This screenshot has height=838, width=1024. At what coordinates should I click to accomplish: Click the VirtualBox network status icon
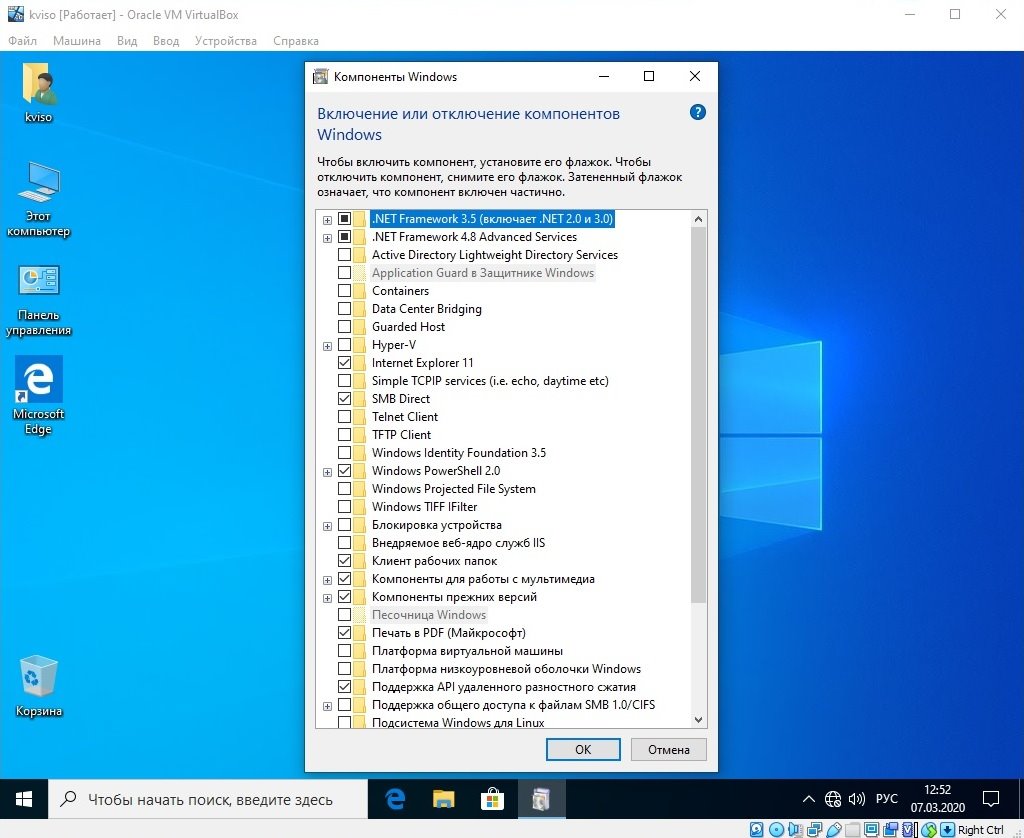point(814,830)
